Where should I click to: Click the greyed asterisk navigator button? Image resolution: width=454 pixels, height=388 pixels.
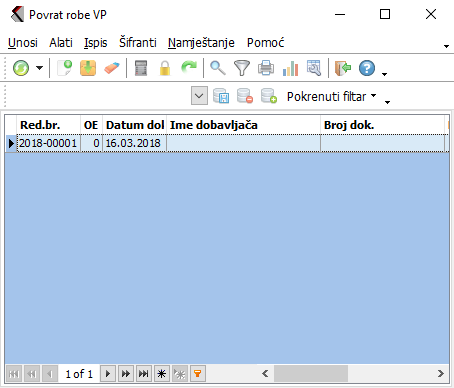pos(180,374)
